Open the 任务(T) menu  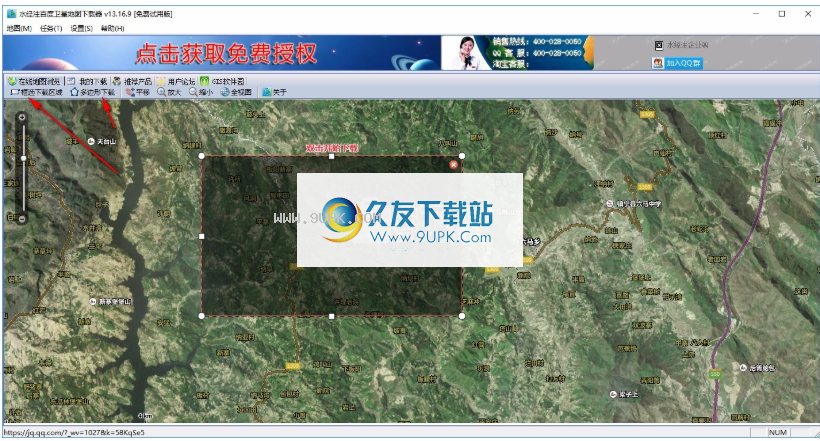[51, 28]
